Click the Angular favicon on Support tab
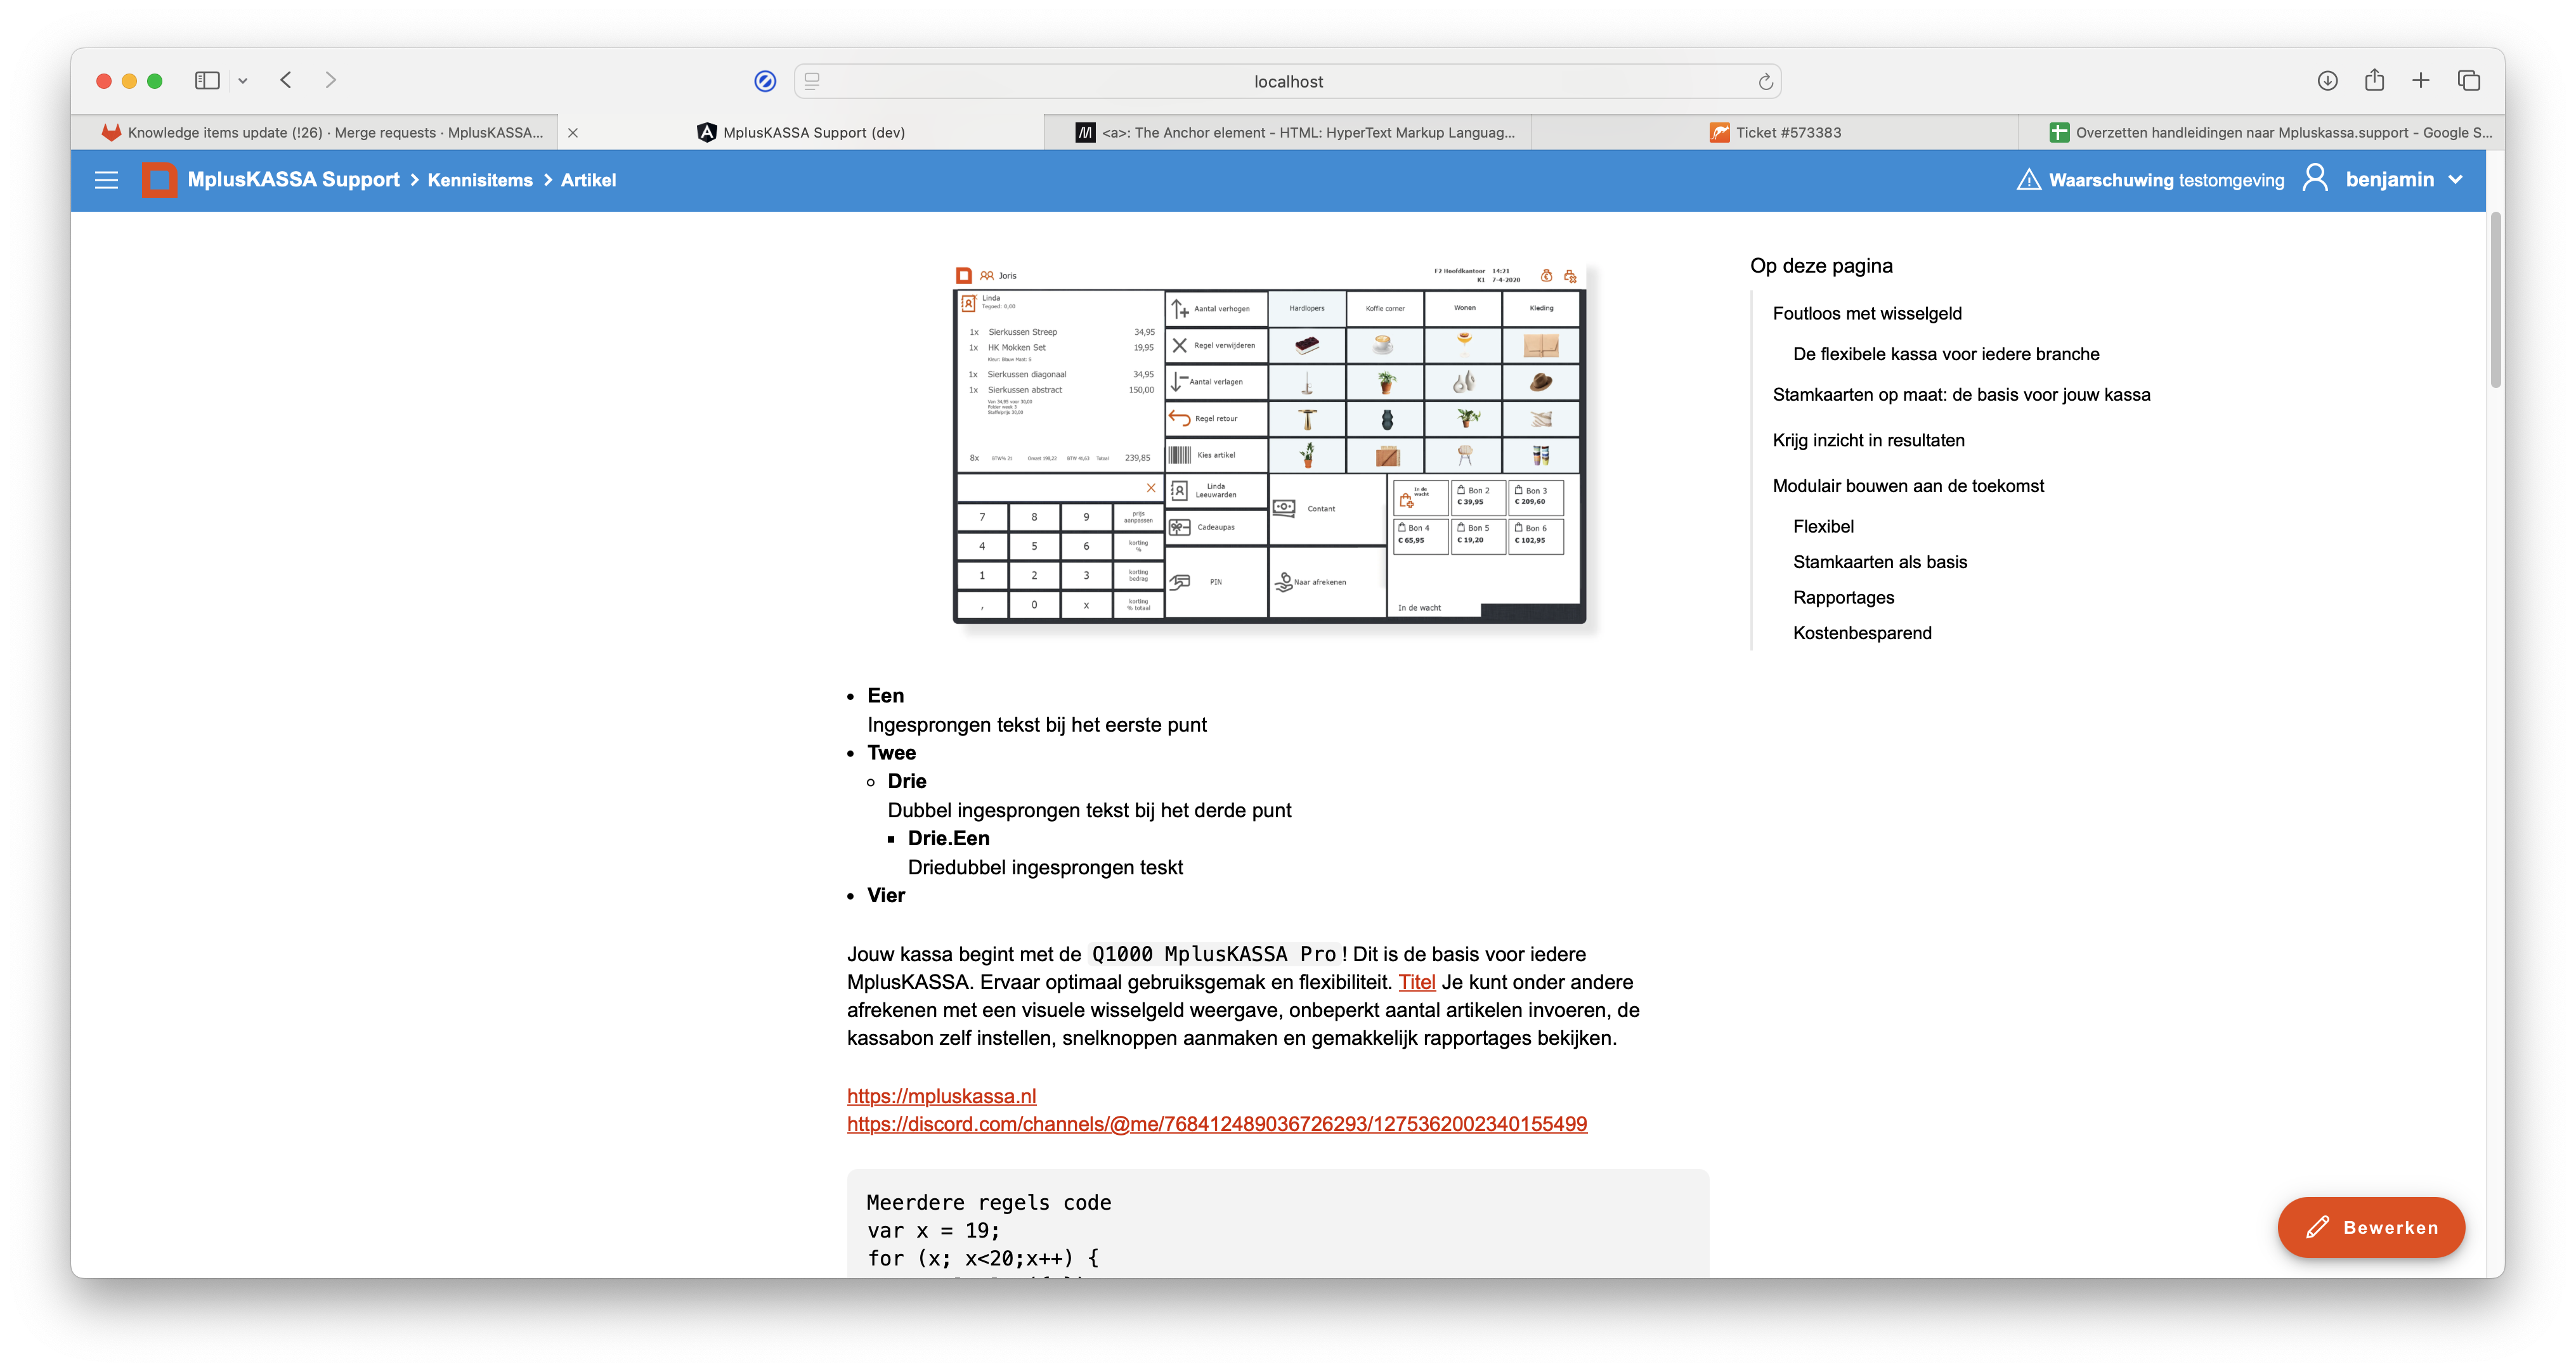The height and width of the screenshot is (1372, 2576). (706, 132)
